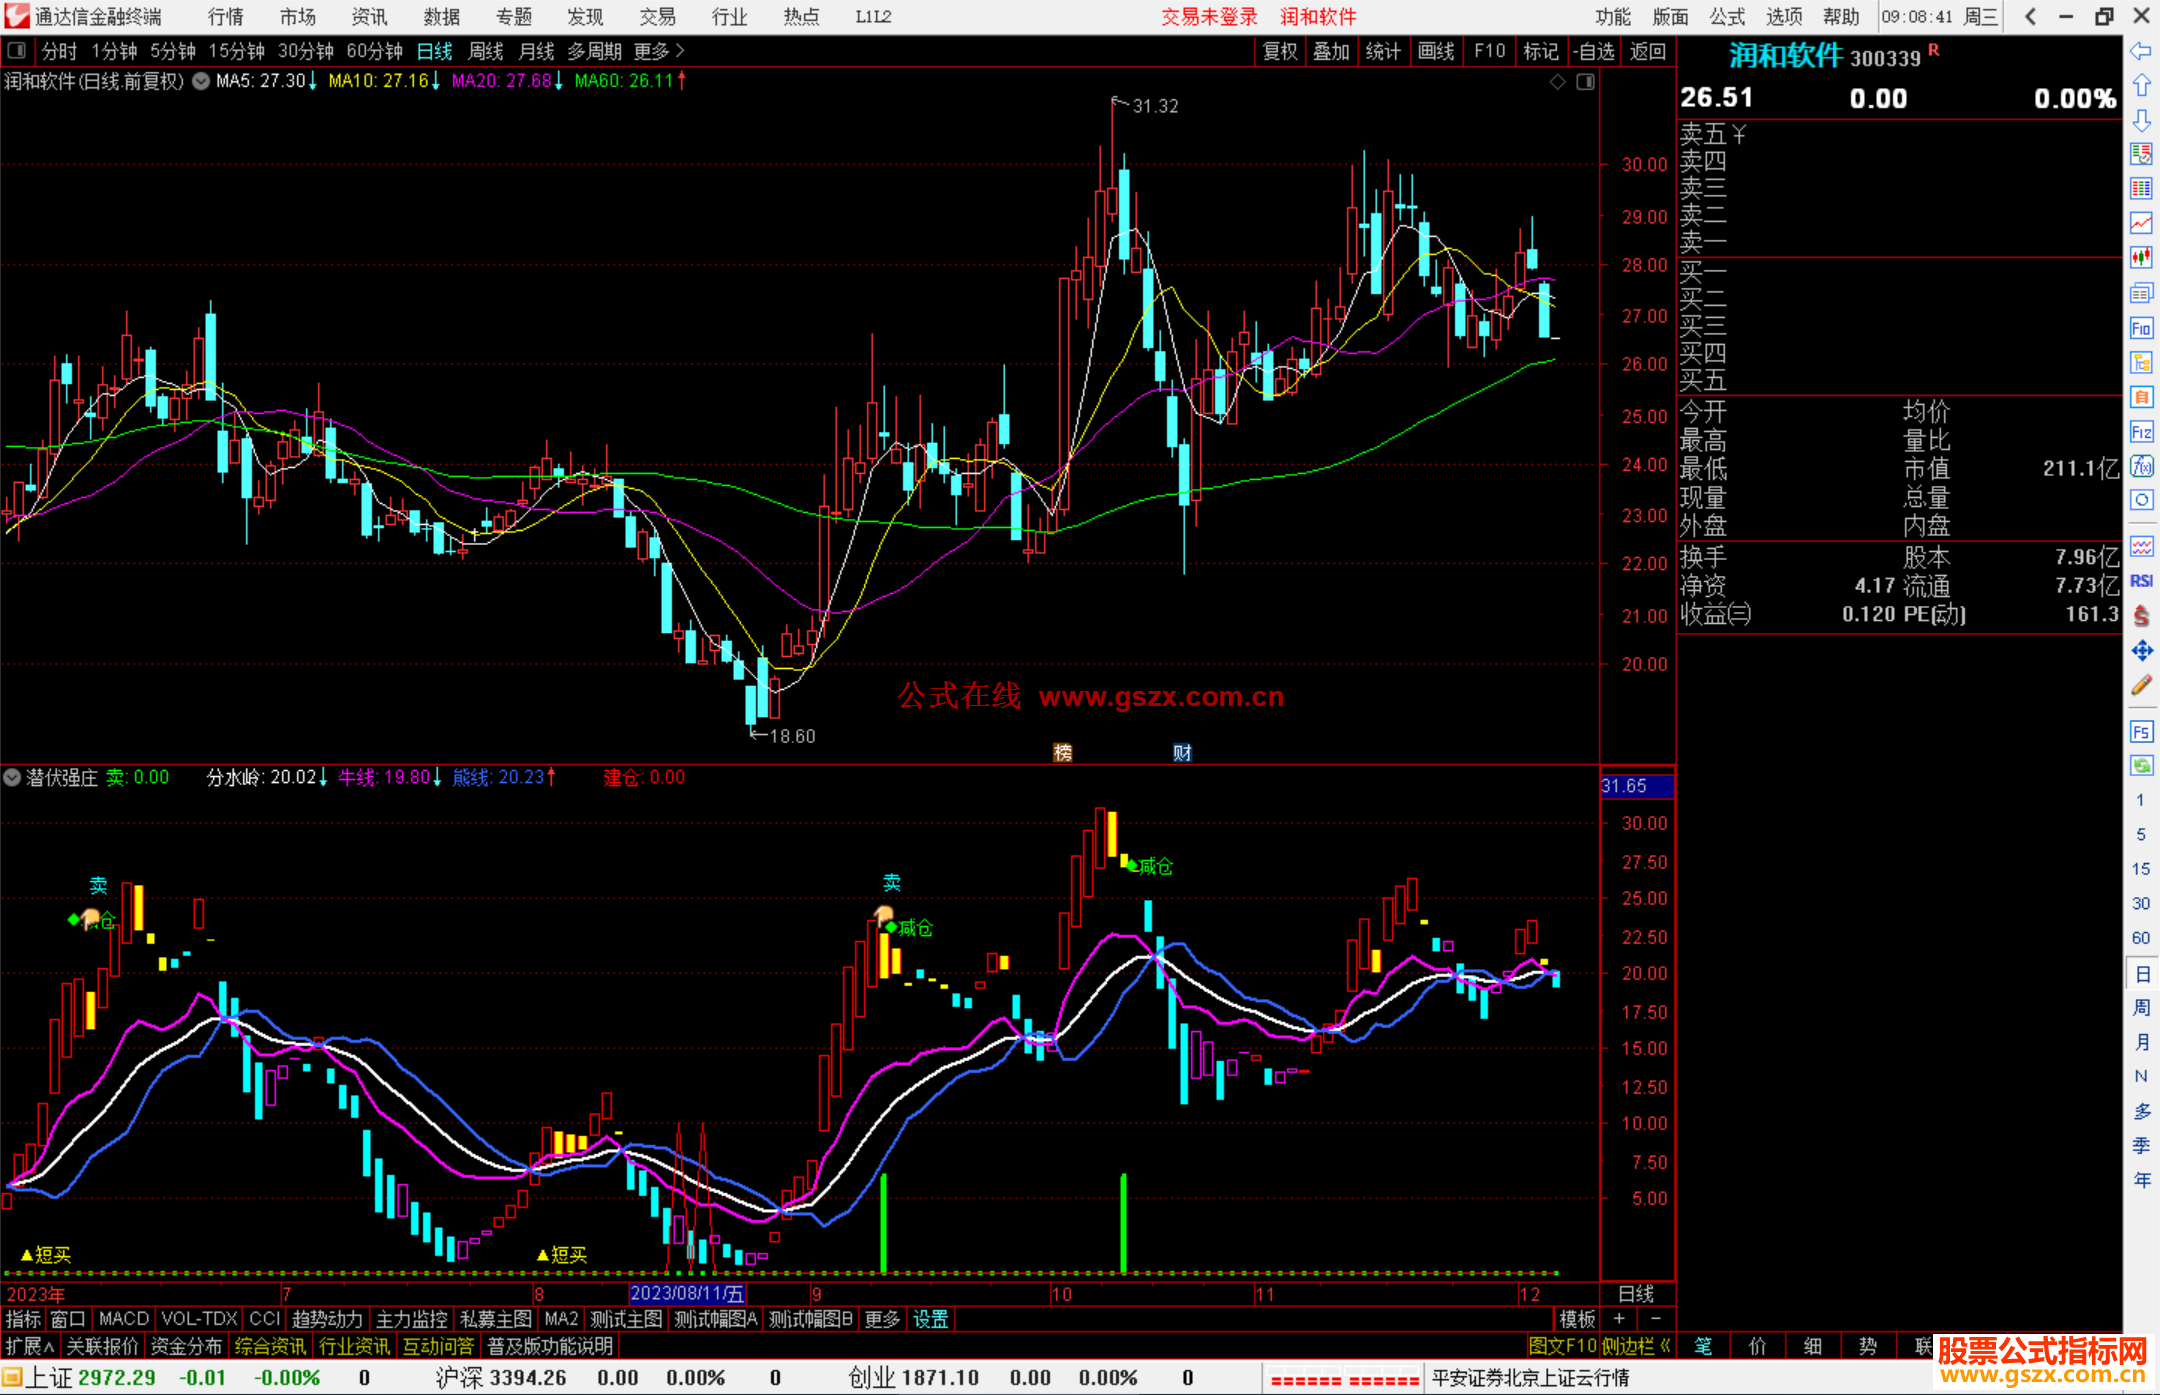Open the 更多 indicator tabs list

pyautogui.click(x=882, y=1319)
